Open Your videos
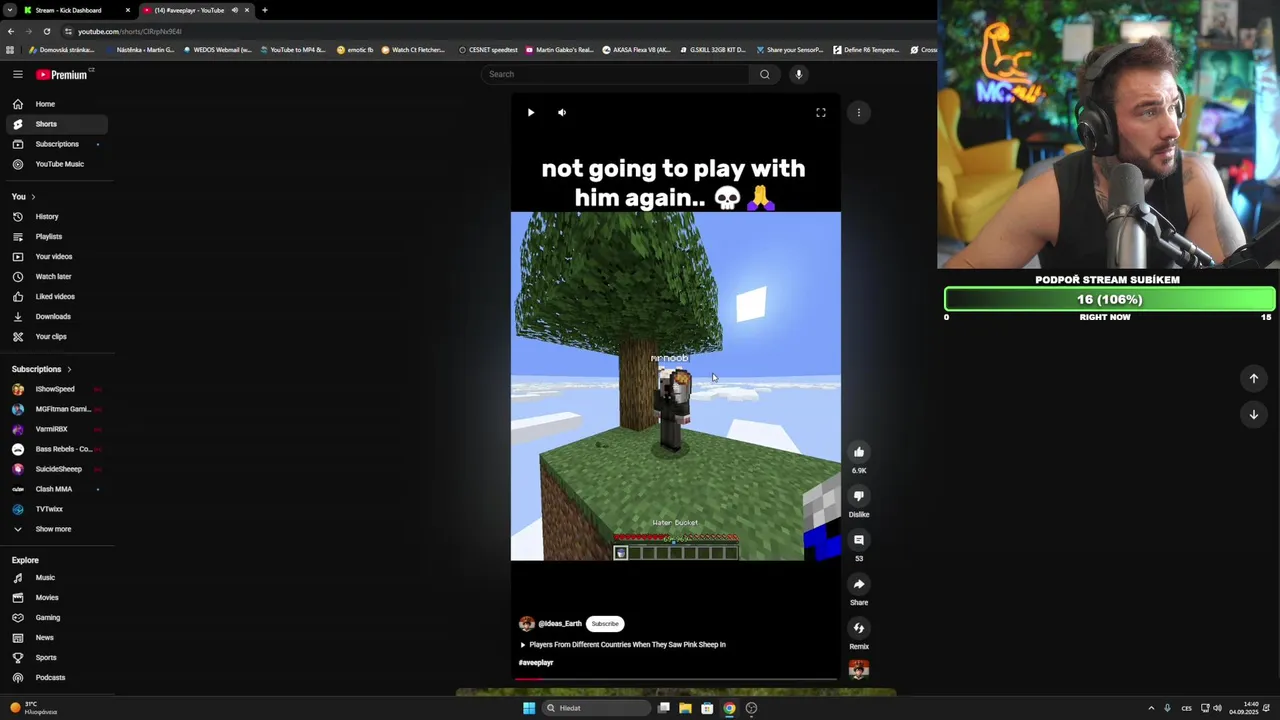Image resolution: width=1280 pixels, height=720 pixels. coord(55,257)
